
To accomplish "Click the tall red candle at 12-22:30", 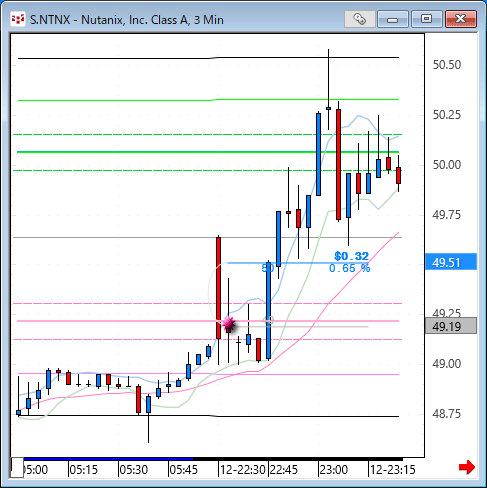I will point(218,288).
